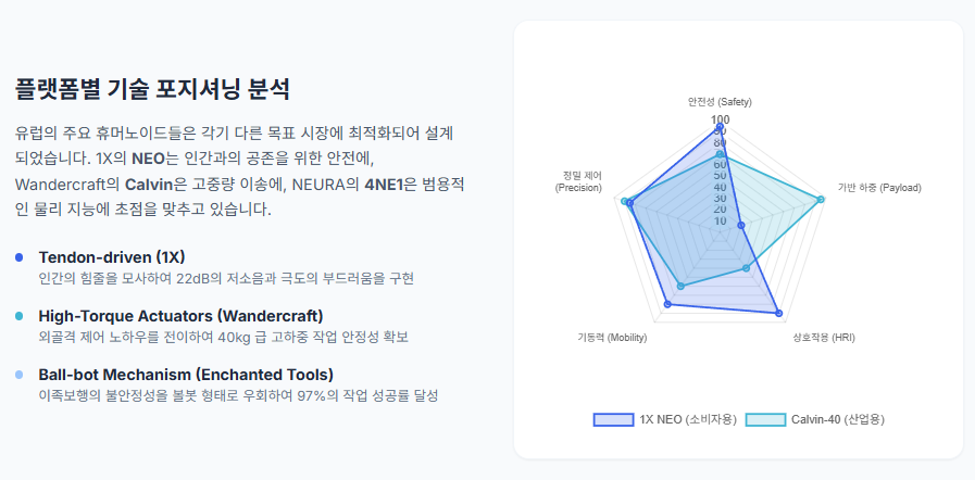Click the 1X NEO Safety data point
975x480 pixels.
pos(720,127)
